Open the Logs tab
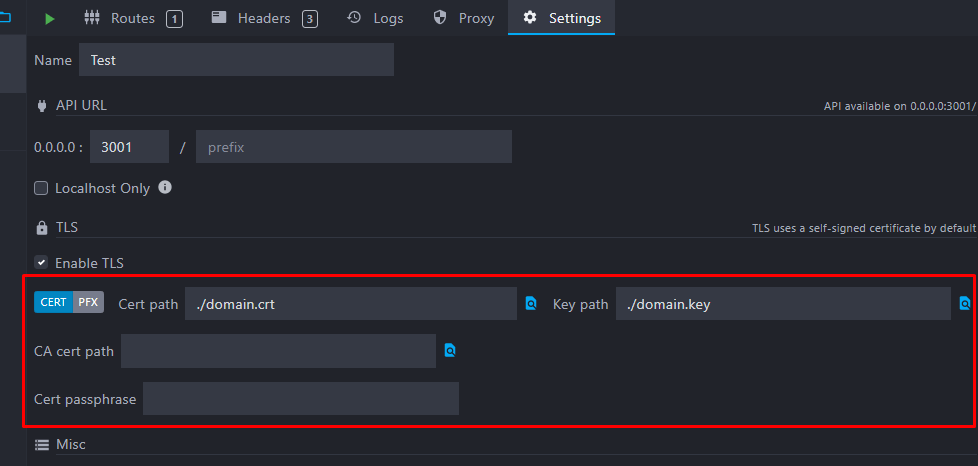Image resolution: width=978 pixels, height=466 pixels. [375, 18]
